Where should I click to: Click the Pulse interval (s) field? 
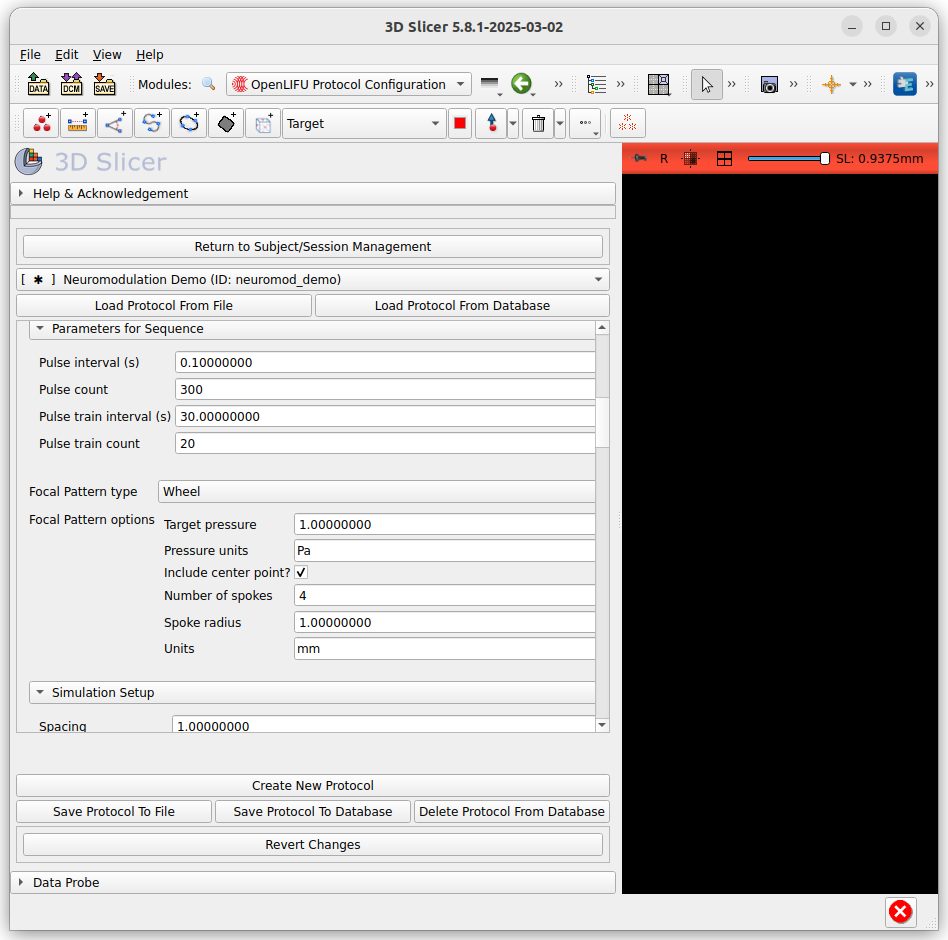(385, 363)
